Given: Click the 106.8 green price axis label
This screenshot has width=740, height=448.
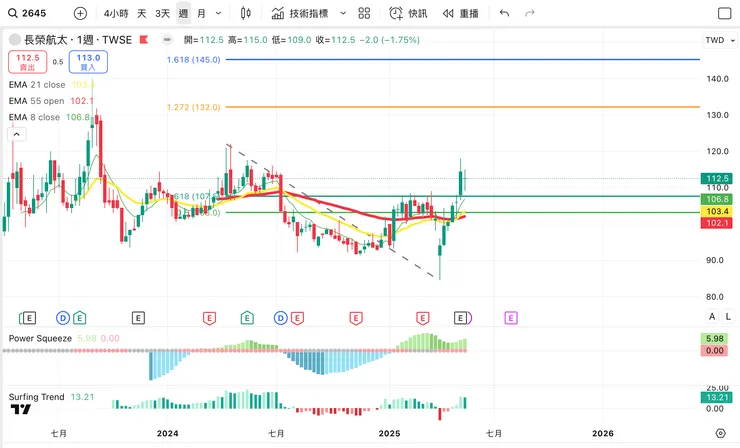Looking at the screenshot, I should (x=717, y=199).
